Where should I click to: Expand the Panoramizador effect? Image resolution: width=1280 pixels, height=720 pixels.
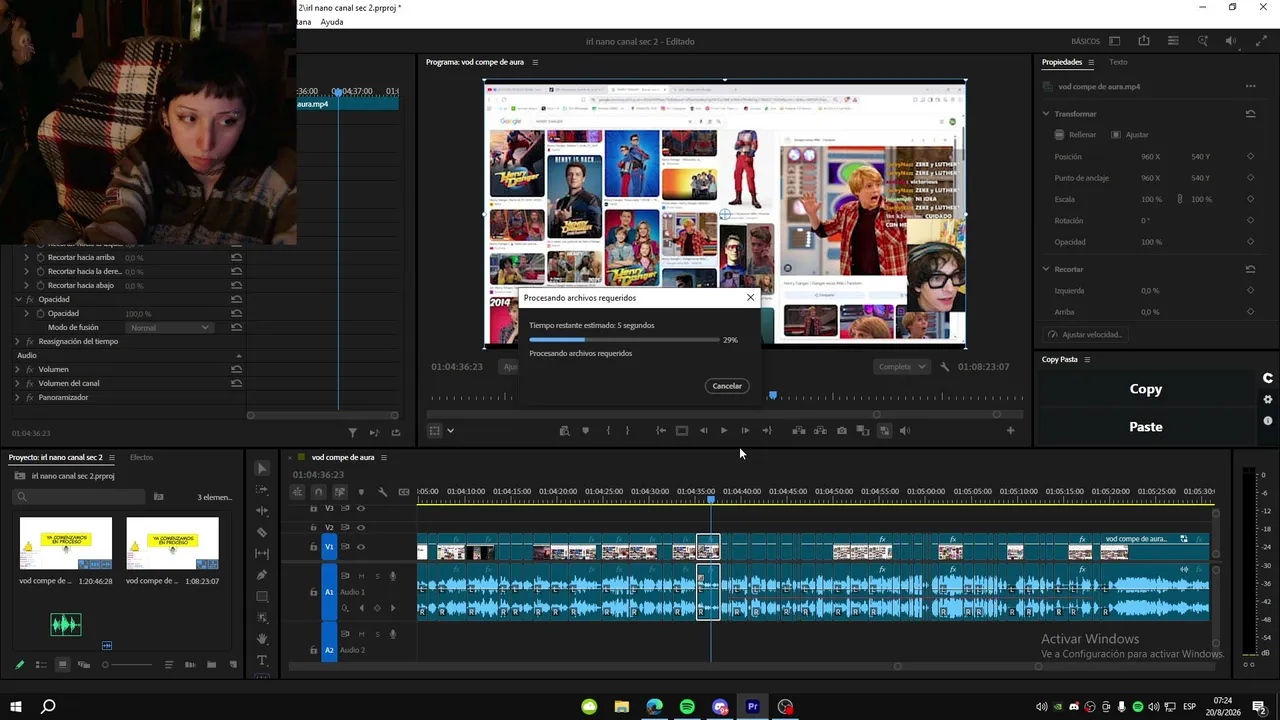[17, 397]
